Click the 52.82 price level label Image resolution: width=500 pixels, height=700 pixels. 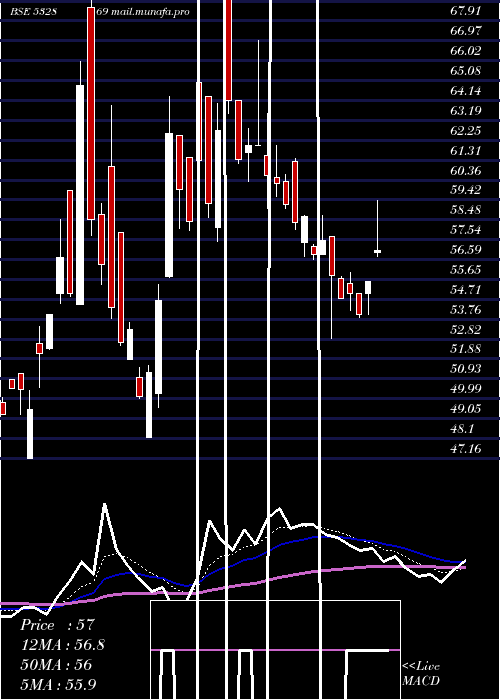pos(466,330)
